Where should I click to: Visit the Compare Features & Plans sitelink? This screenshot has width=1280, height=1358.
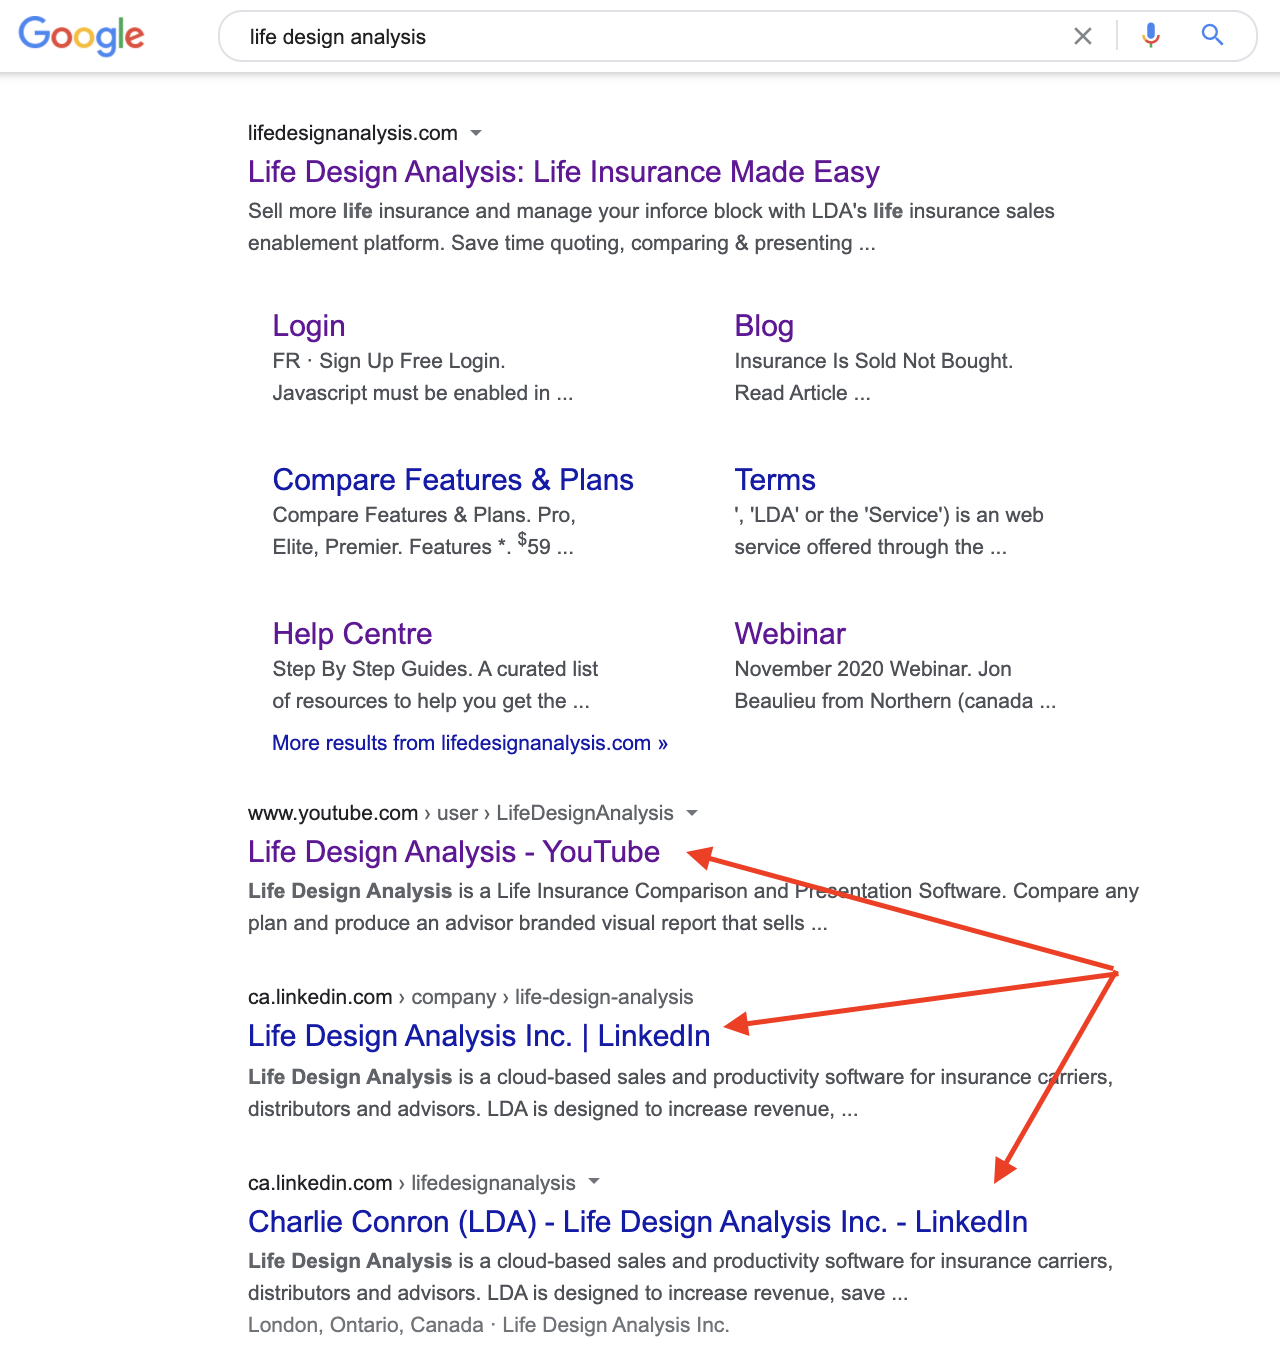(x=453, y=480)
